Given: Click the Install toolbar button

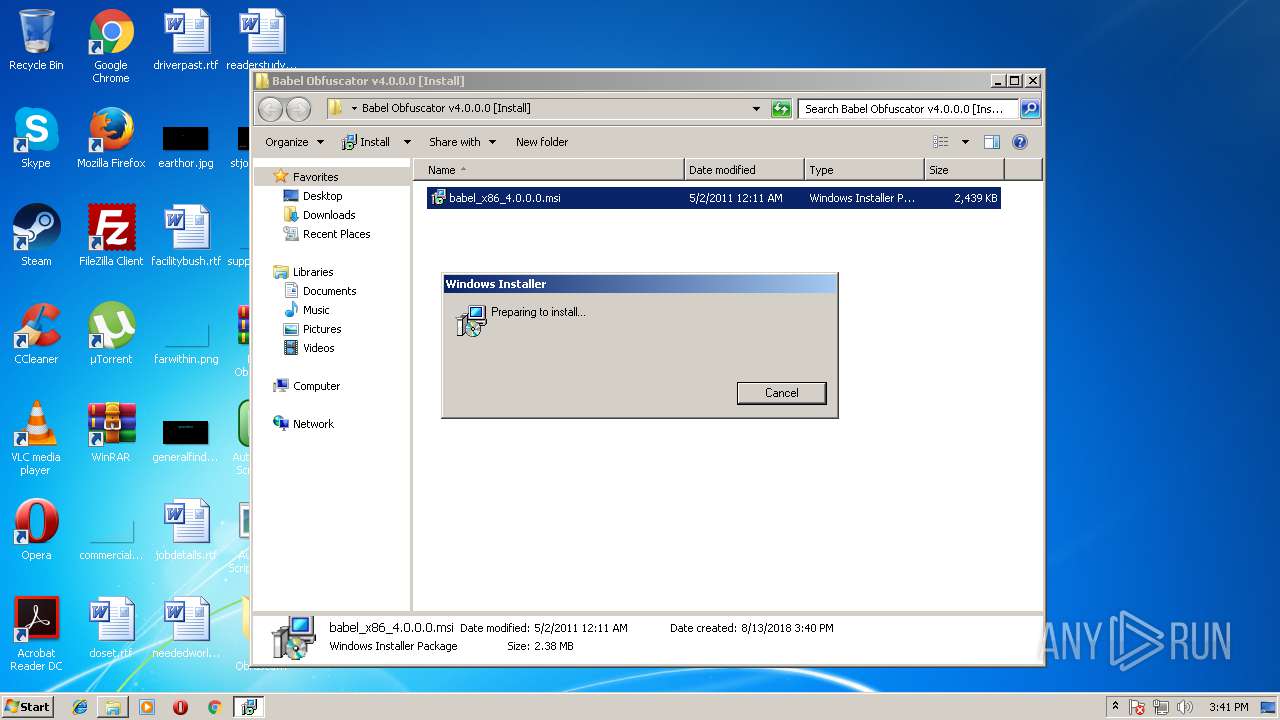Looking at the screenshot, I should [x=366, y=142].
